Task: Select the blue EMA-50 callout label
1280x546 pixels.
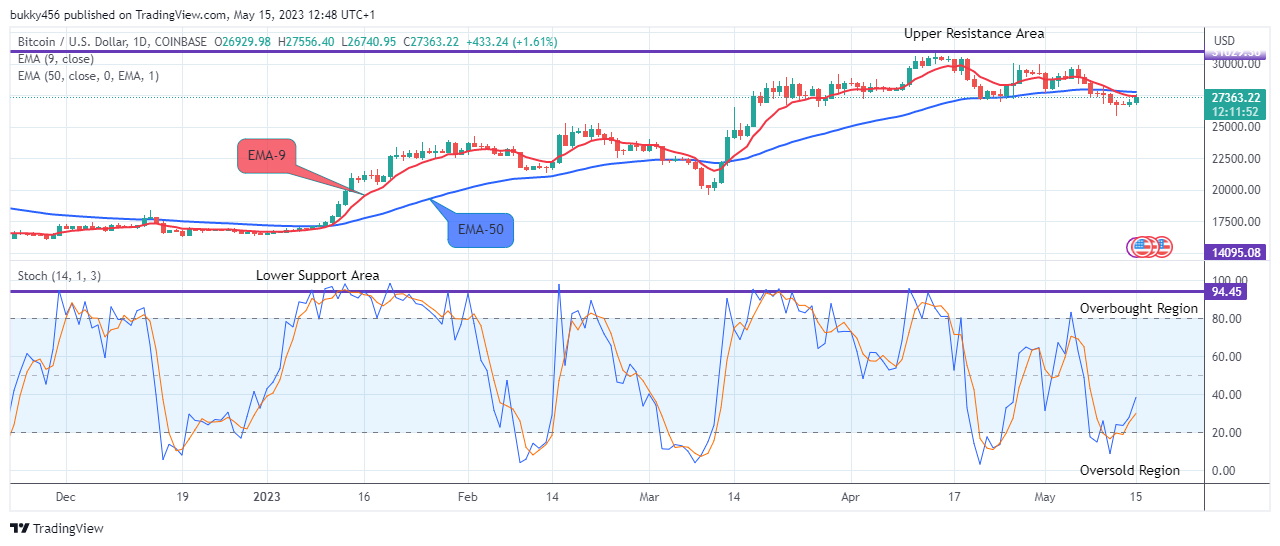Action: coord(480,229)
